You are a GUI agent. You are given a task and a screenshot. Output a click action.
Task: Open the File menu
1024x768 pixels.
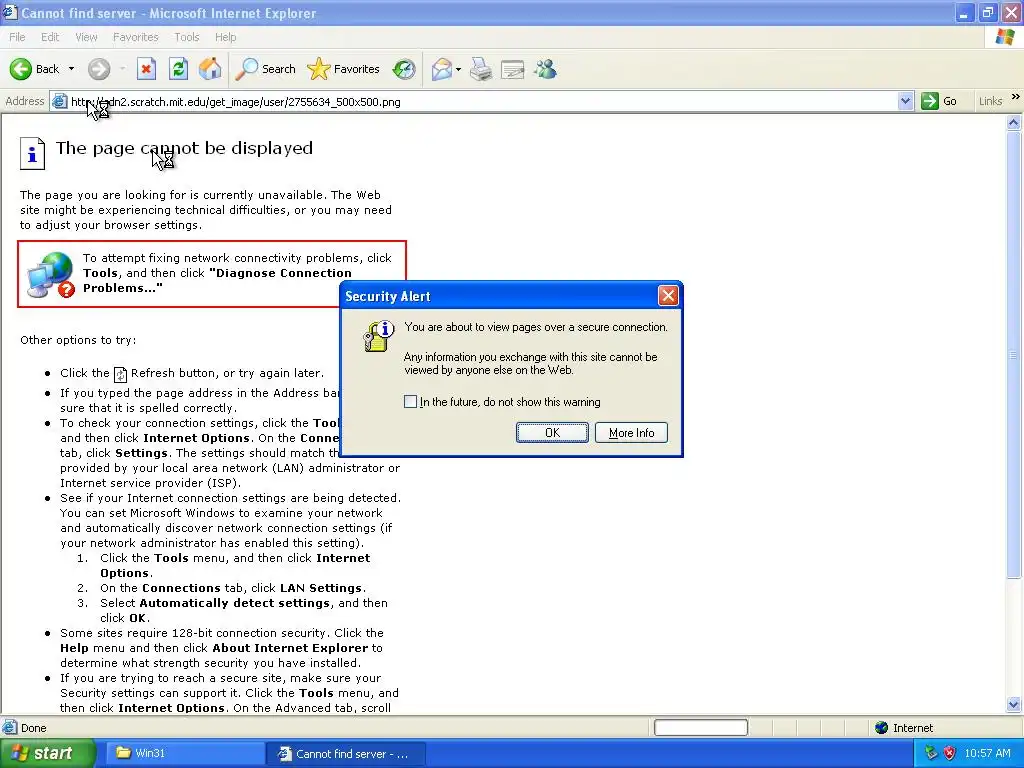click(17, 37)
